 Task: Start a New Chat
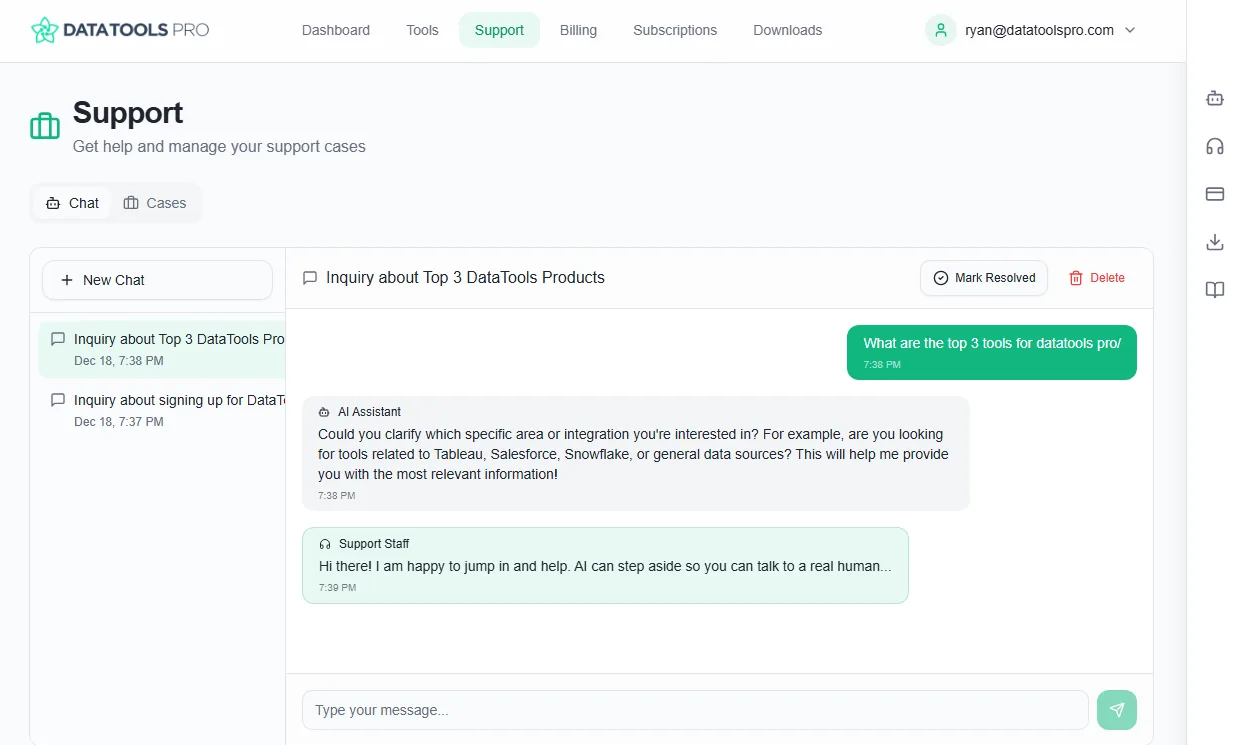(157, 280)
